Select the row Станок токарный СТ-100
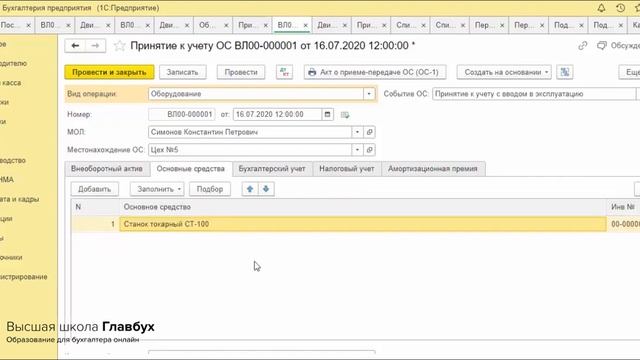The width and height of the screenshot is (640, 360). coord(362,224)
